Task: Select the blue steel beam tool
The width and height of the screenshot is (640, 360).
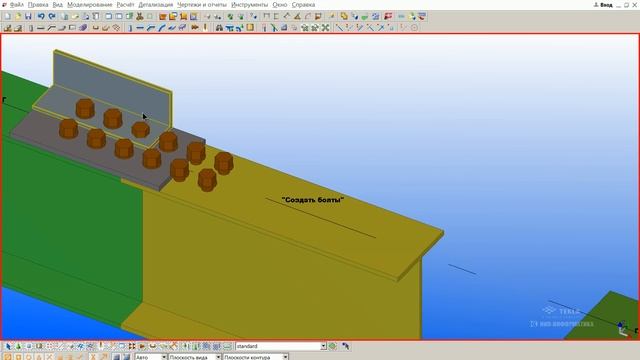Action: 140,28
